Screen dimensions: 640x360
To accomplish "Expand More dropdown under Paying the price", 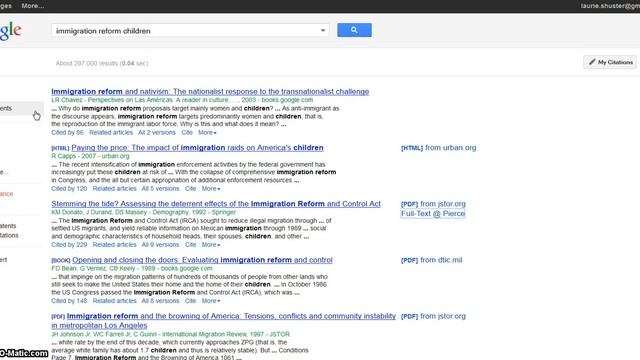I will point(211,189).
